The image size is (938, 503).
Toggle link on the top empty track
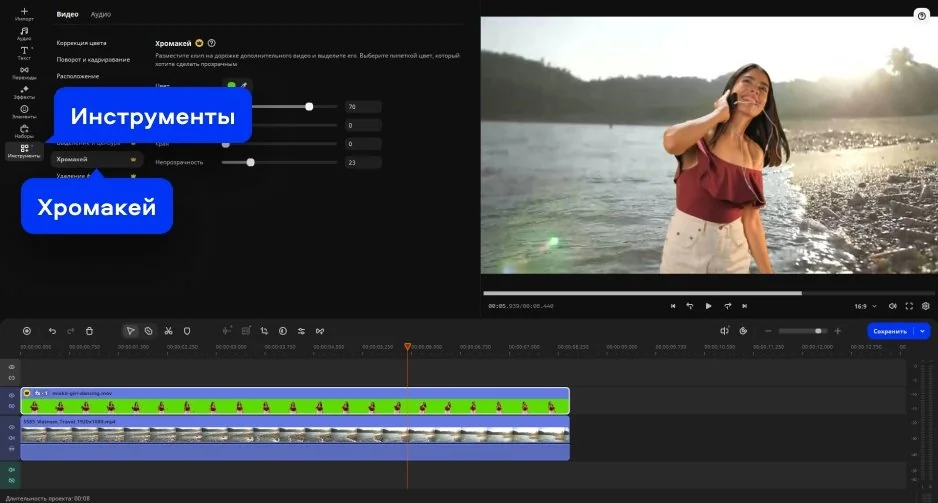pyautogui.click(x=11, y=378)
